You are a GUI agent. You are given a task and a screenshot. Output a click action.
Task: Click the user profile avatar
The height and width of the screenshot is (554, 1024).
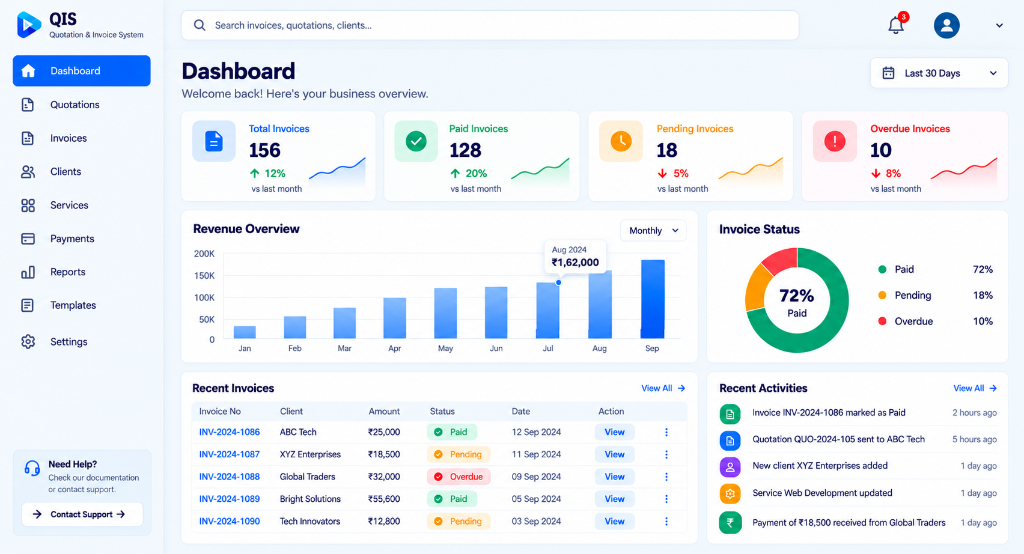coord(946,25)
